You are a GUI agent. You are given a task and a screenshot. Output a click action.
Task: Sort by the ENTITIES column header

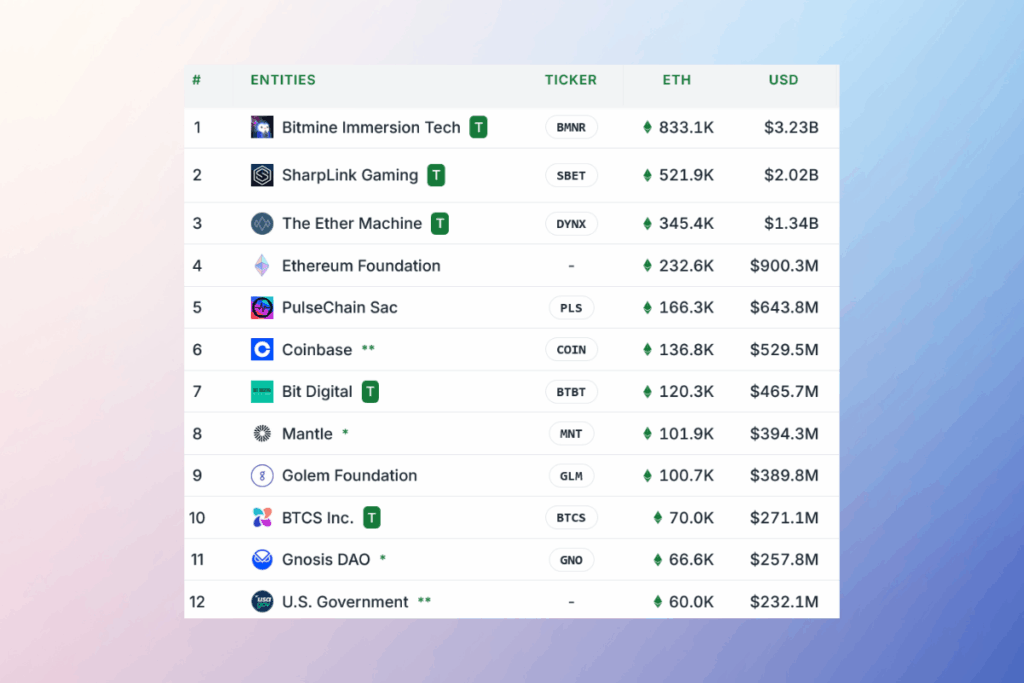click(x=281, y=80)
